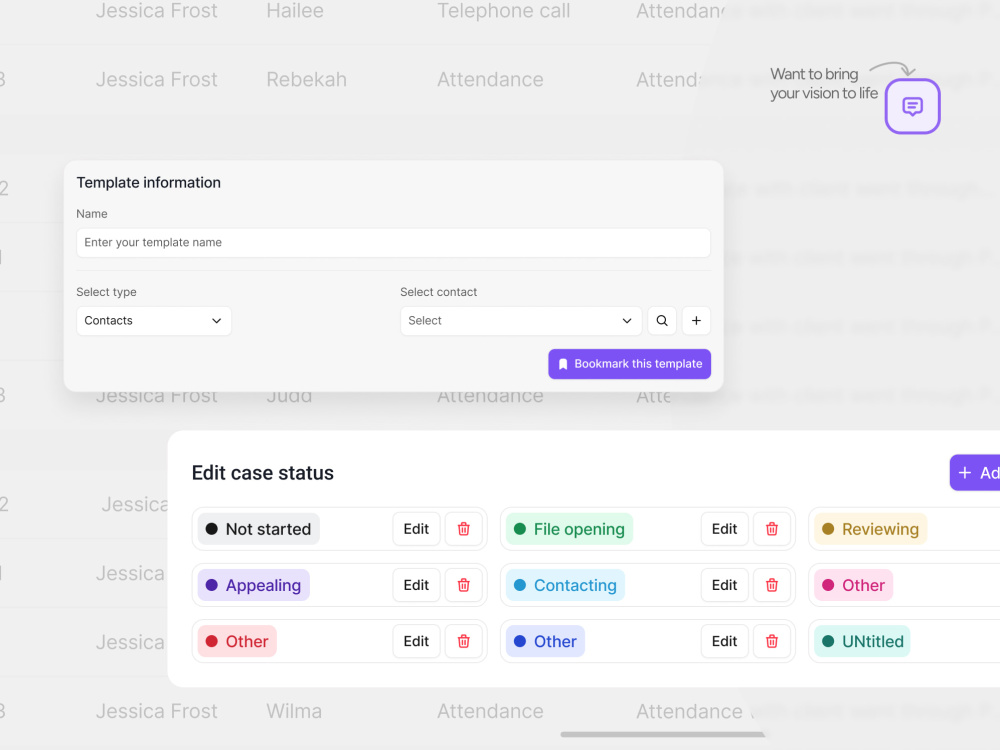1000x750 pixels.
Task: Select the Not started status tag
Action: click(x=258, y=529)
